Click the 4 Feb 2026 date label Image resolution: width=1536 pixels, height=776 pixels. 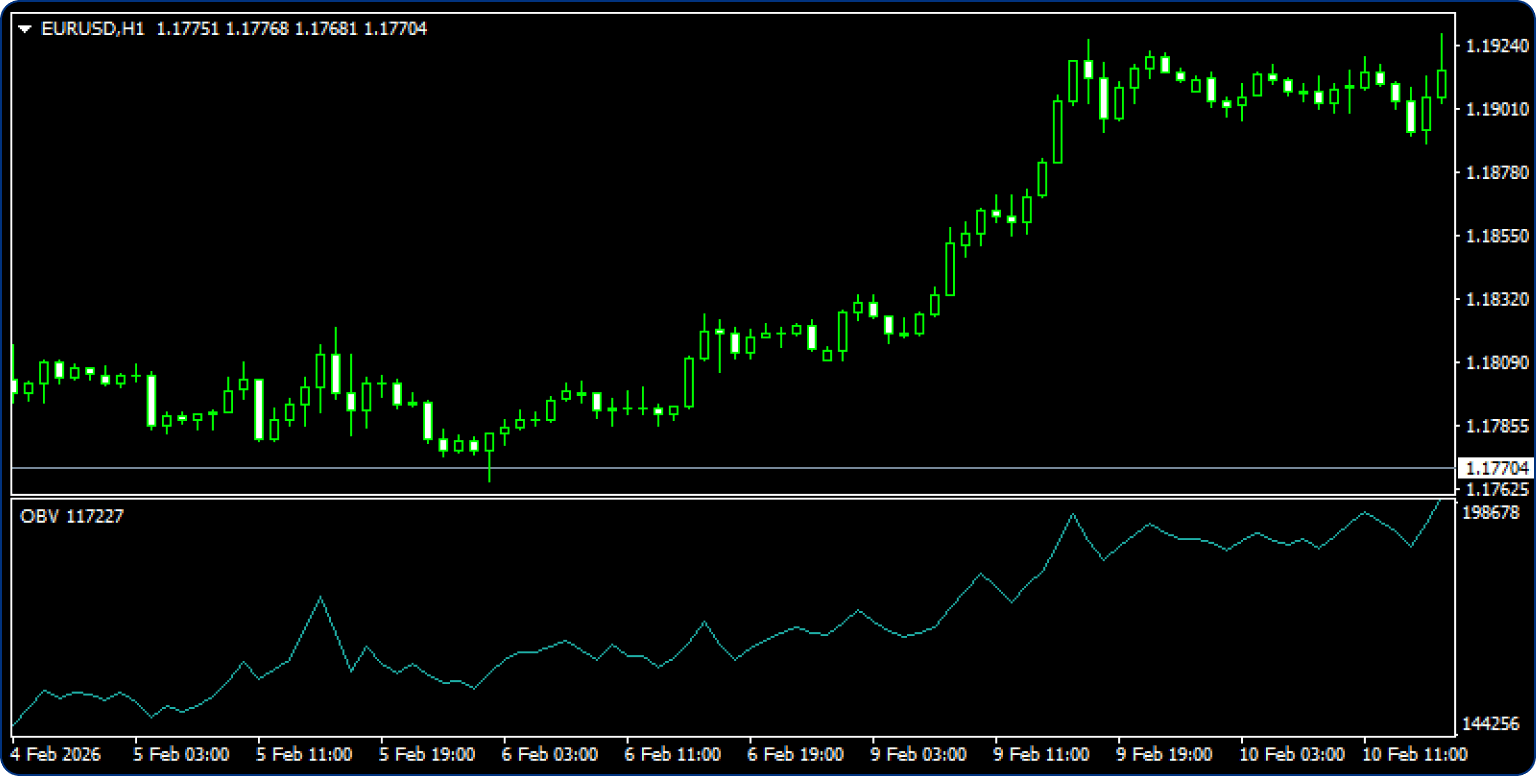click(x=56, y=754)
